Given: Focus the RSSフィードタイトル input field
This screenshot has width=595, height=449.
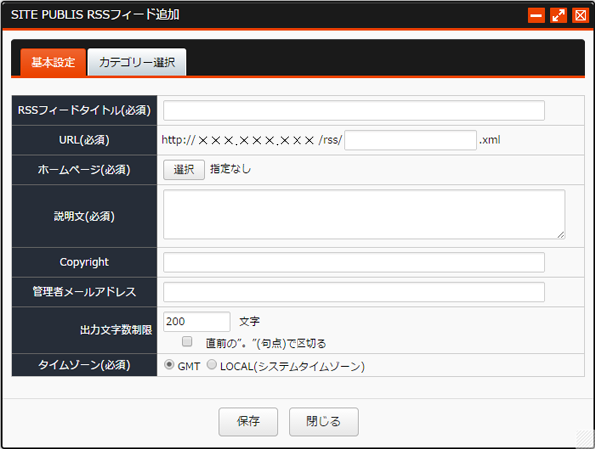Looking at the screenshot, I should pos(354,110).
